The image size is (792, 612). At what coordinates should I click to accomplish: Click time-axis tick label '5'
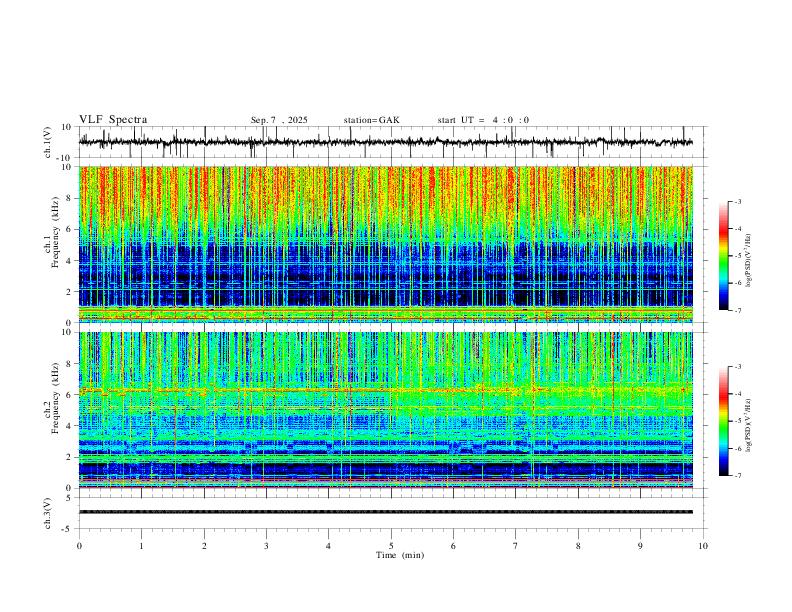(x=391, y=546)
